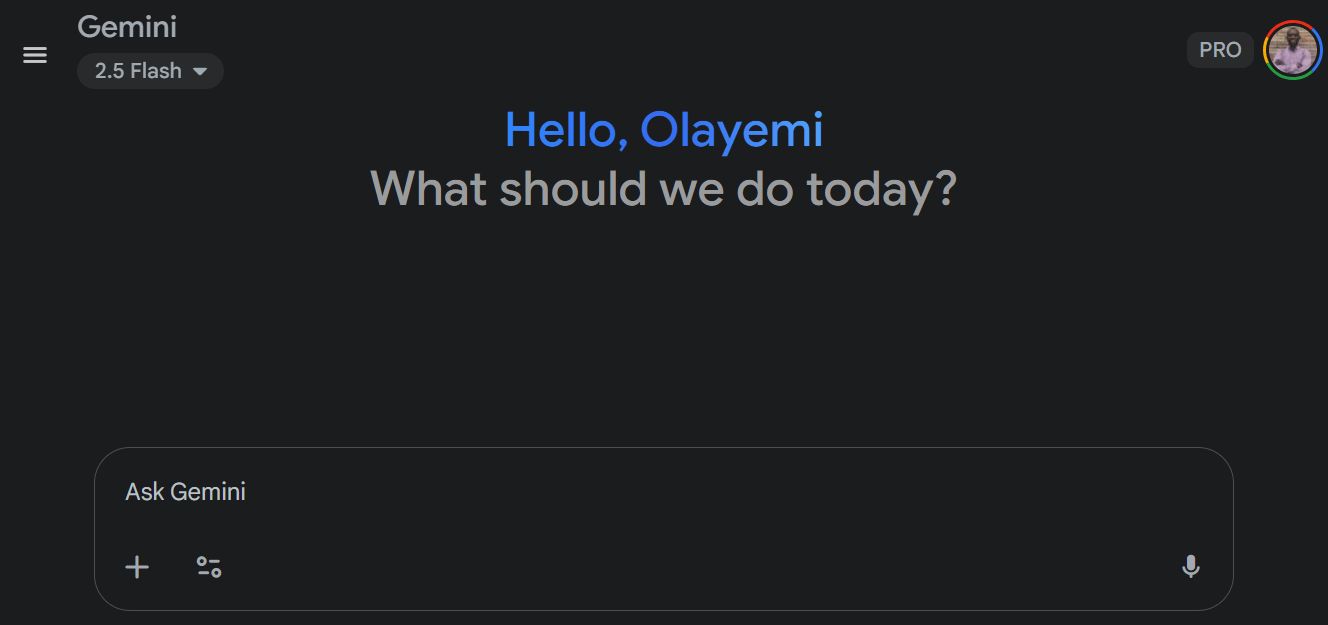This screenshot has height=625, width=1328.
Task: Click the word "Olayemi" in the greeting
Action: (732, 130)
